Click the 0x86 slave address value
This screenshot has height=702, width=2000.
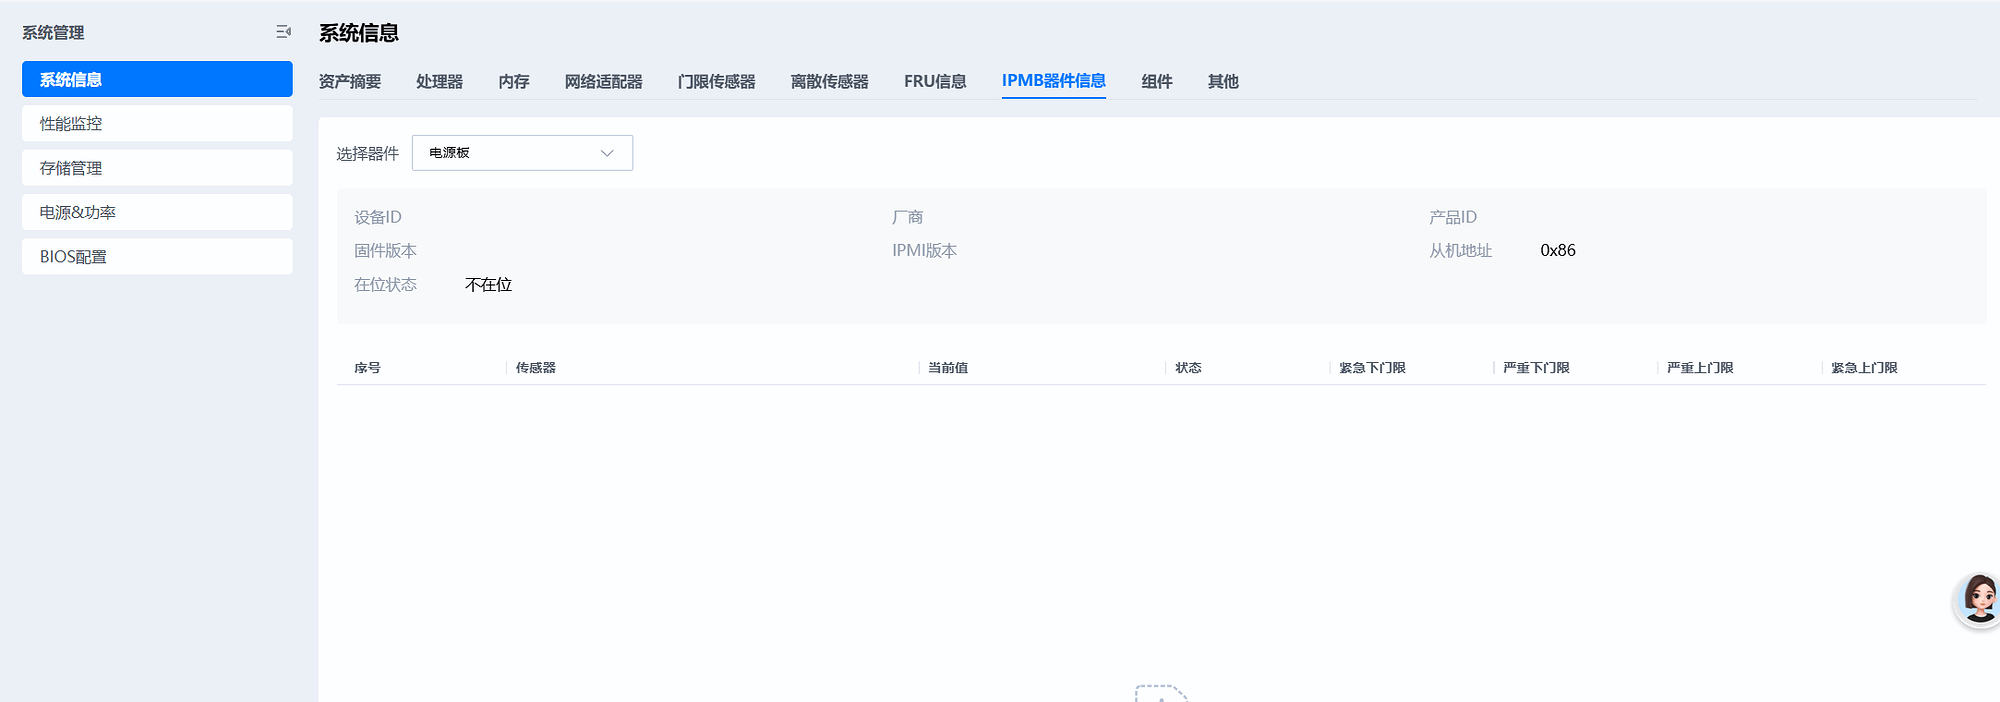coord(1558,251)
